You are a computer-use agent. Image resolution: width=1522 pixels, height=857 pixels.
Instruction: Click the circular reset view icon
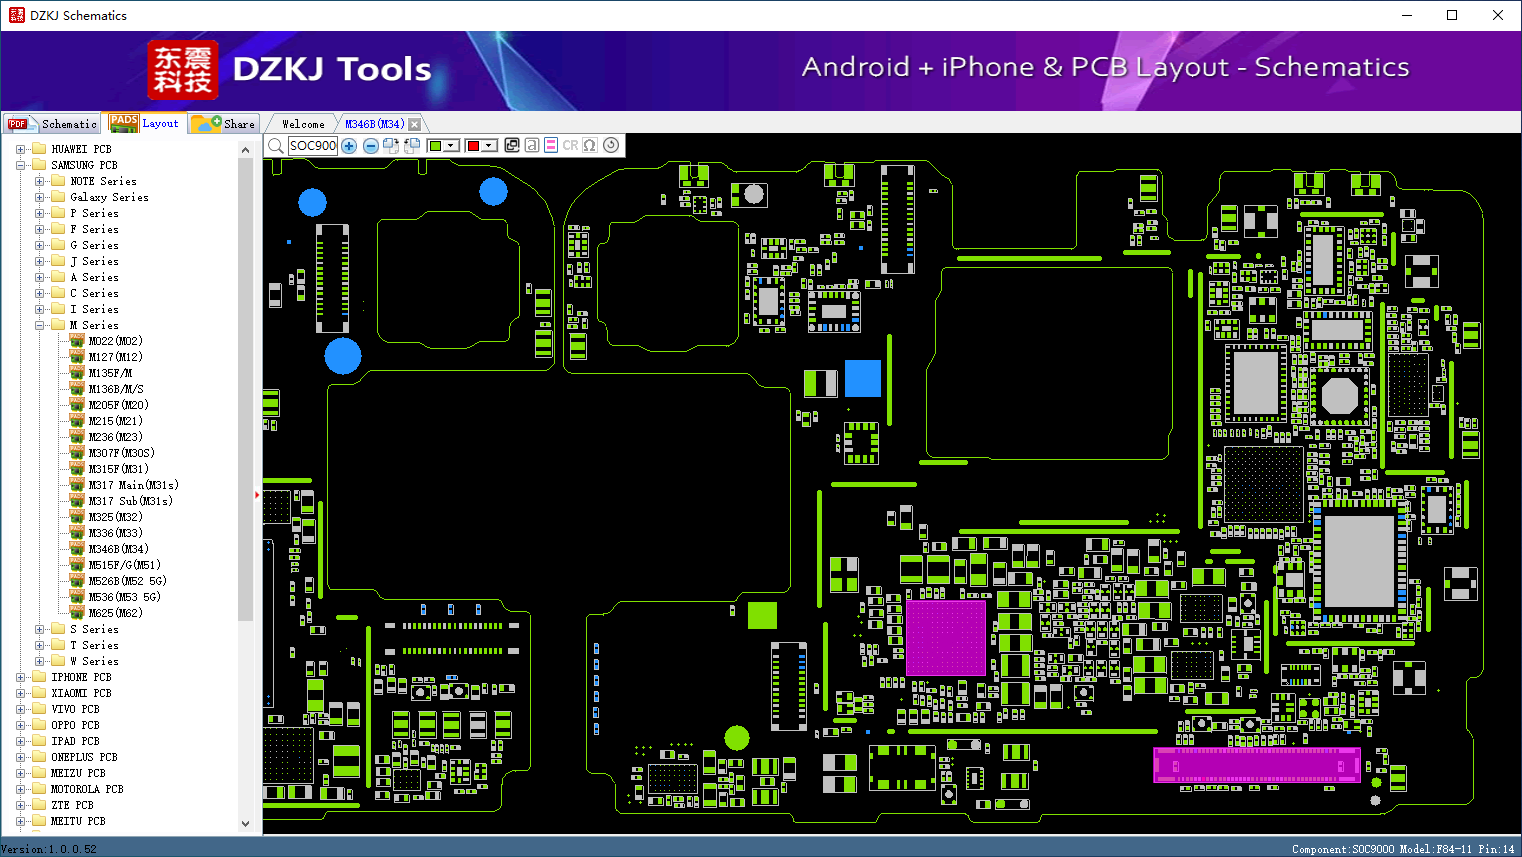tap(611, 145)
